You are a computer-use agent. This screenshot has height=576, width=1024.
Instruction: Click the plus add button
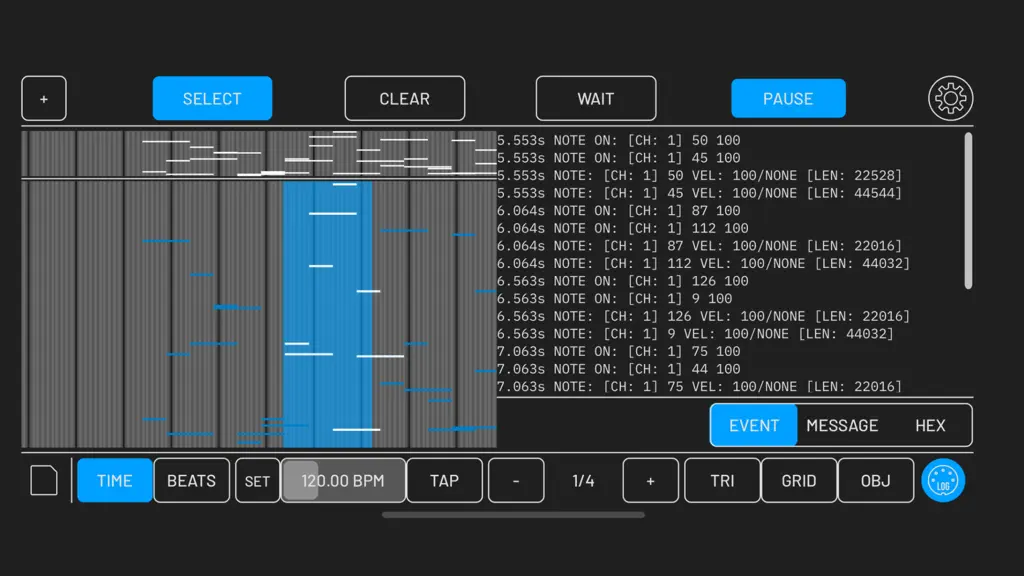pos(44,99)
